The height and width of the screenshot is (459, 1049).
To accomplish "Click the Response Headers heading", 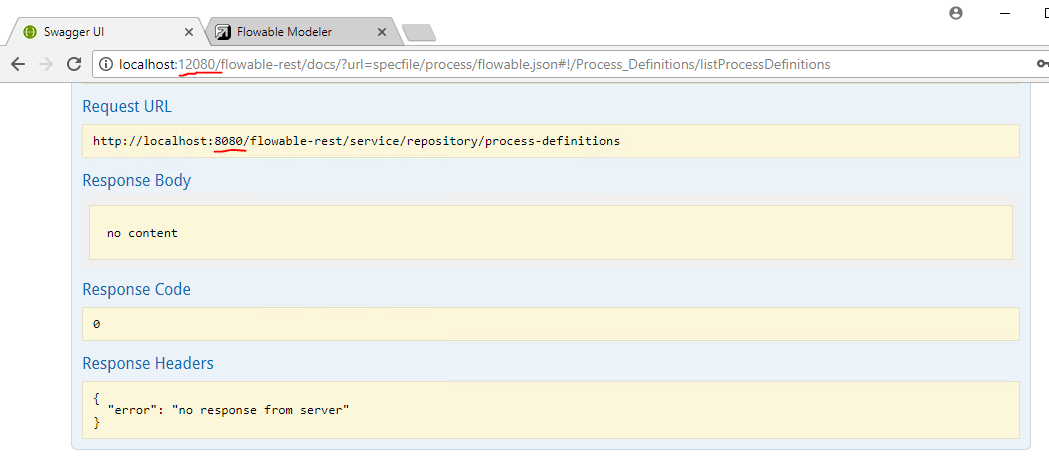I will (x=147, y=363).
